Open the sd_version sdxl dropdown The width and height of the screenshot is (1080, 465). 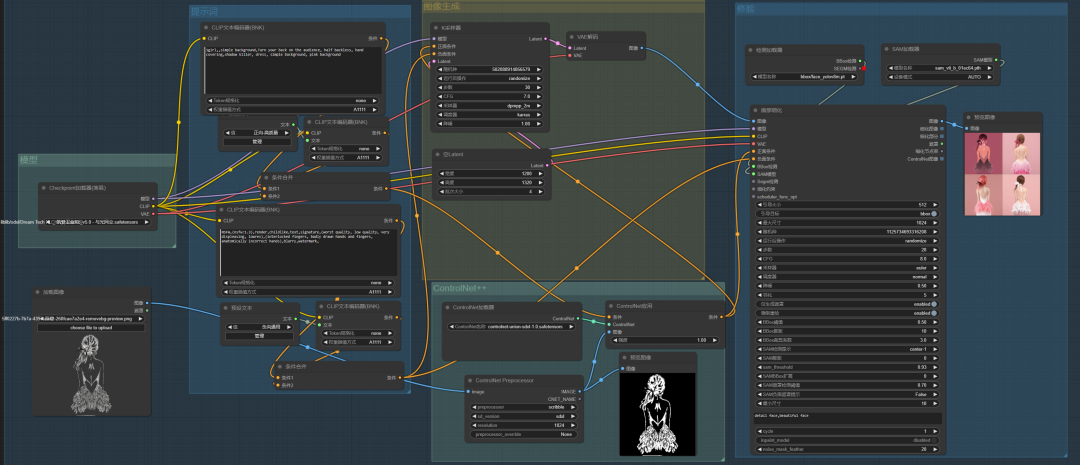[524, 416]
